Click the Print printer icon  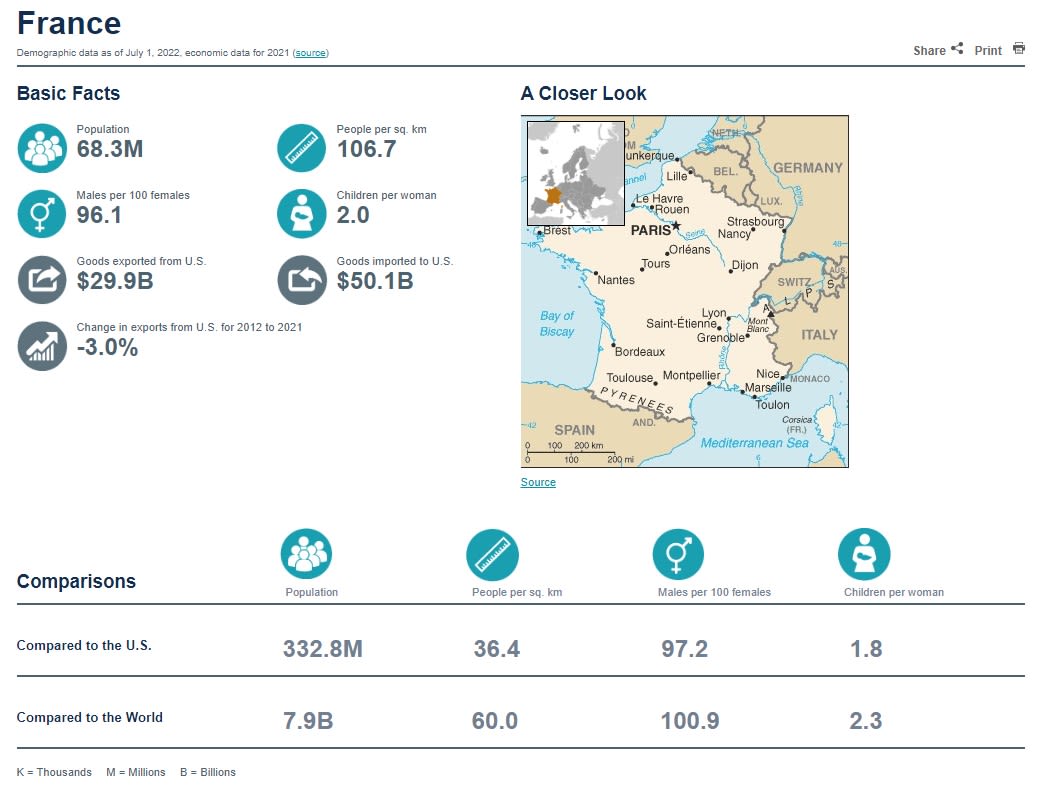point(1018,49)
